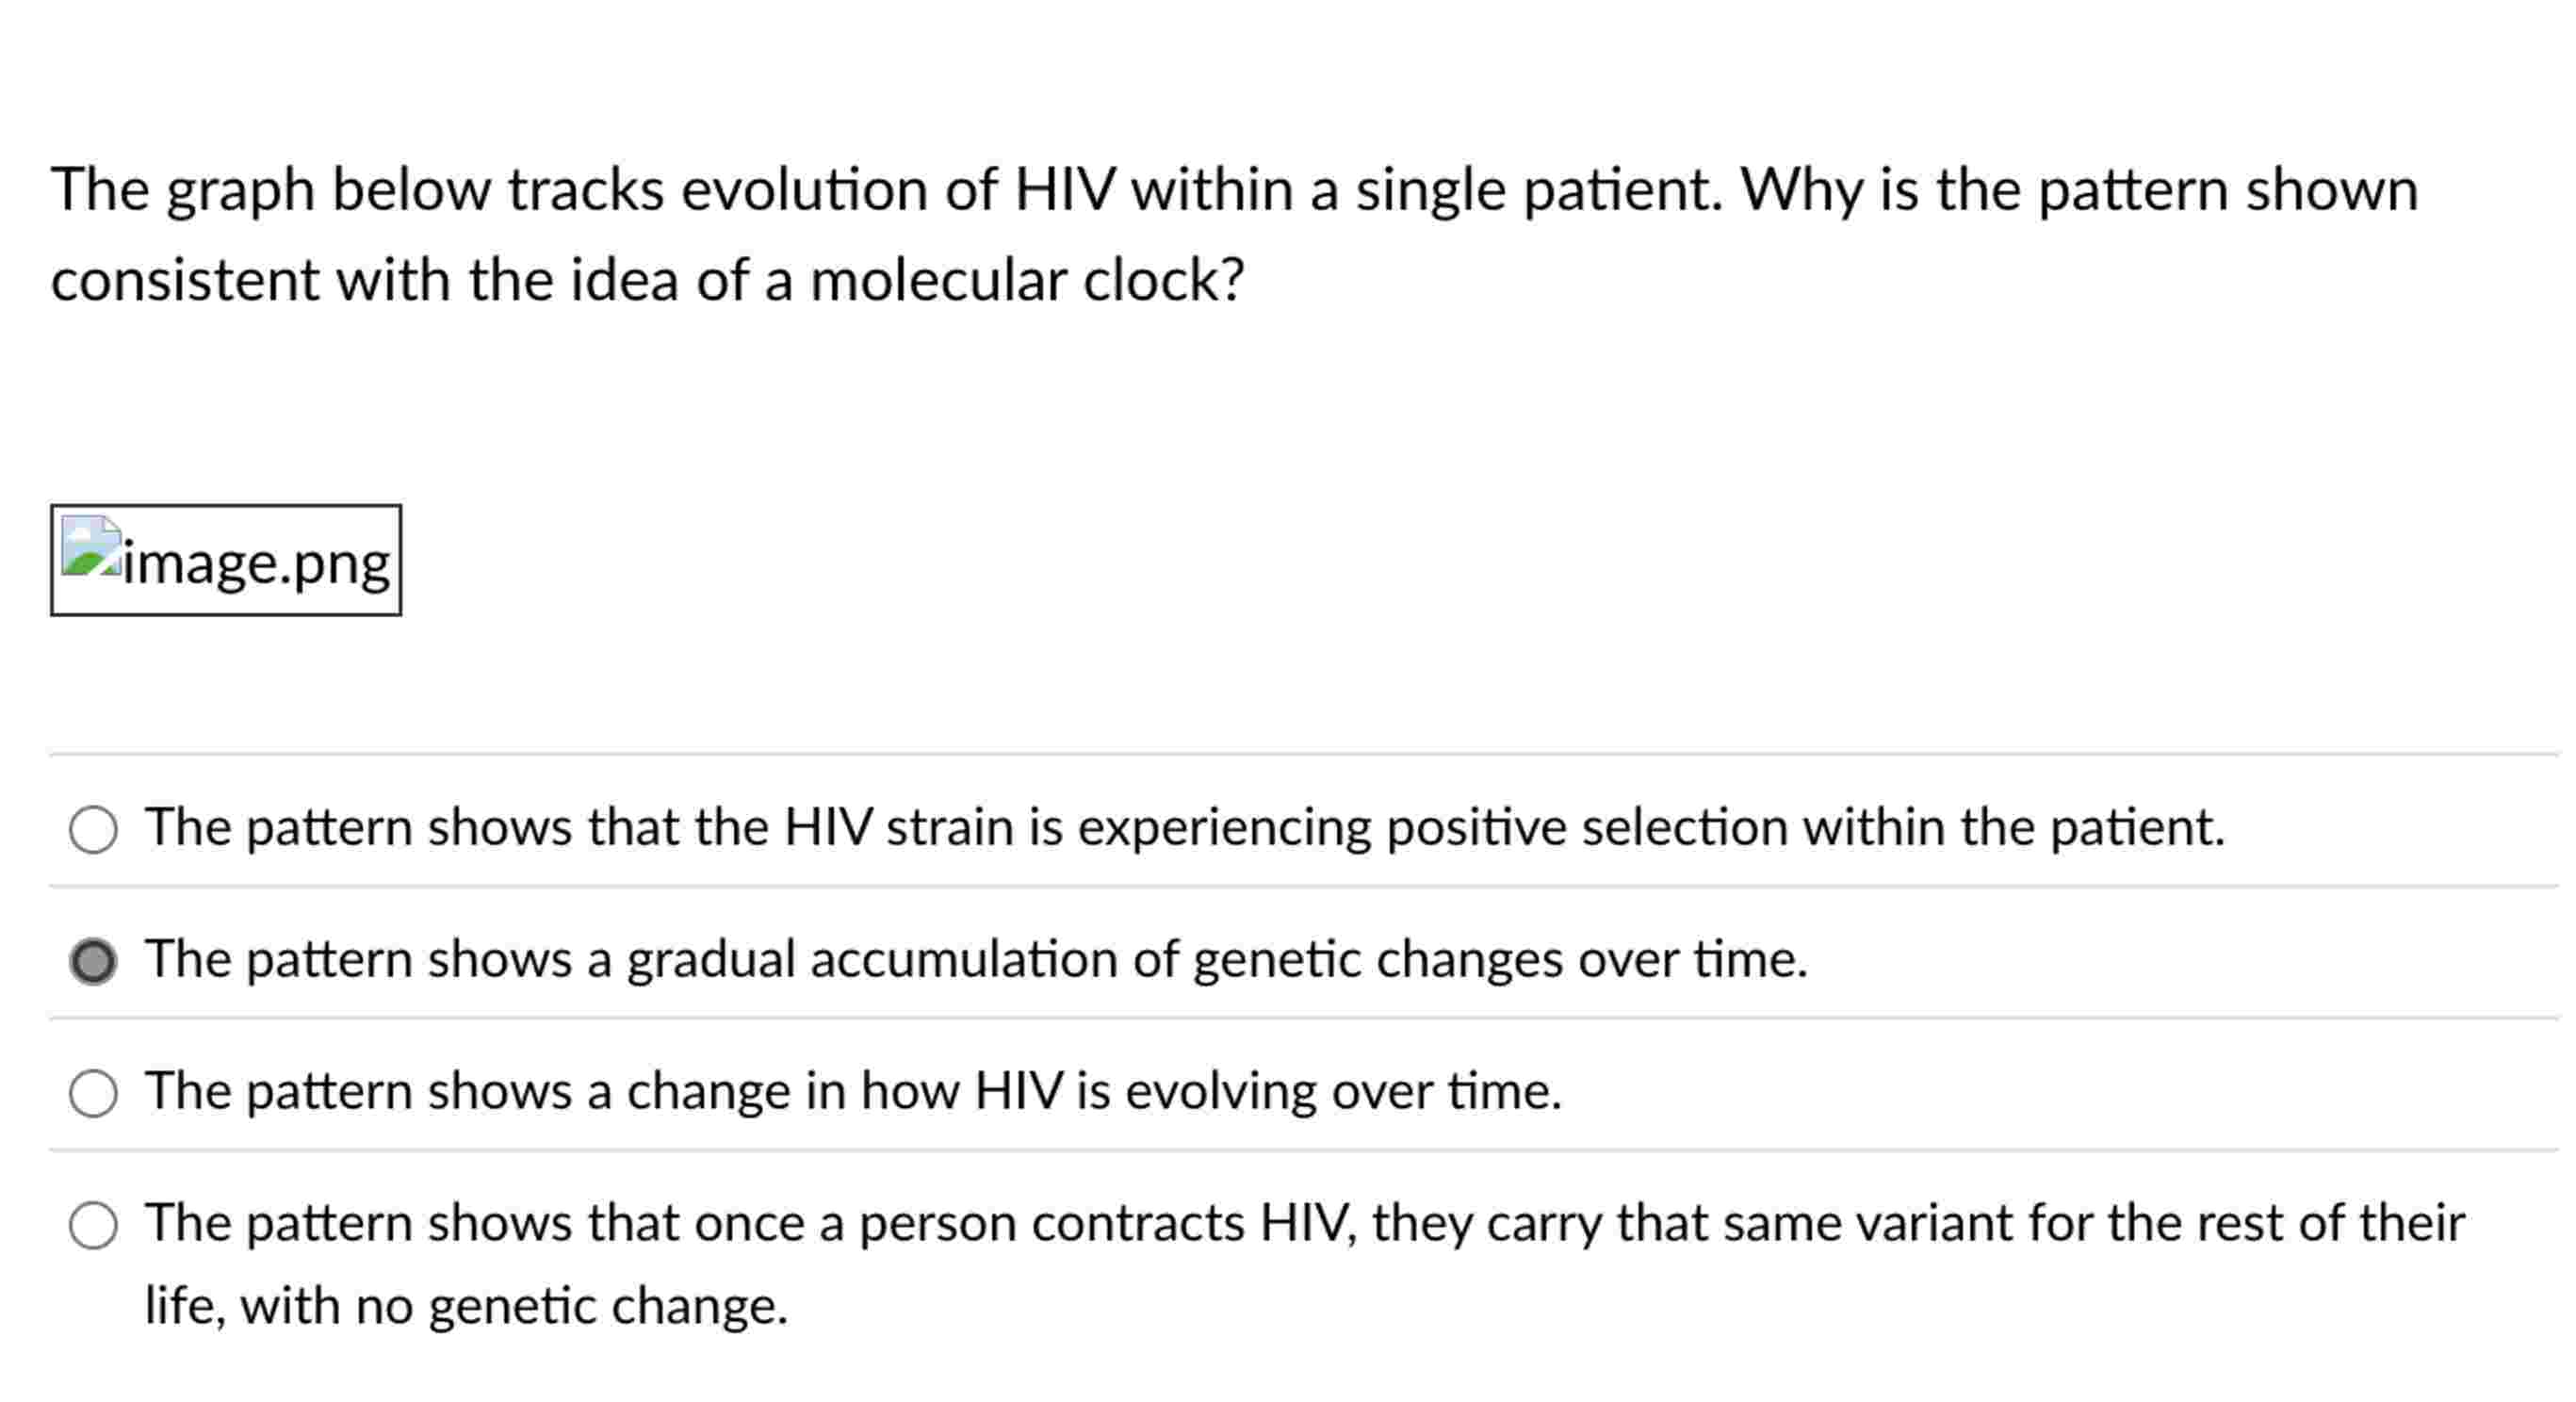Click answer text 'gradual accumulation of genetic changes'

tap(977, 960)
